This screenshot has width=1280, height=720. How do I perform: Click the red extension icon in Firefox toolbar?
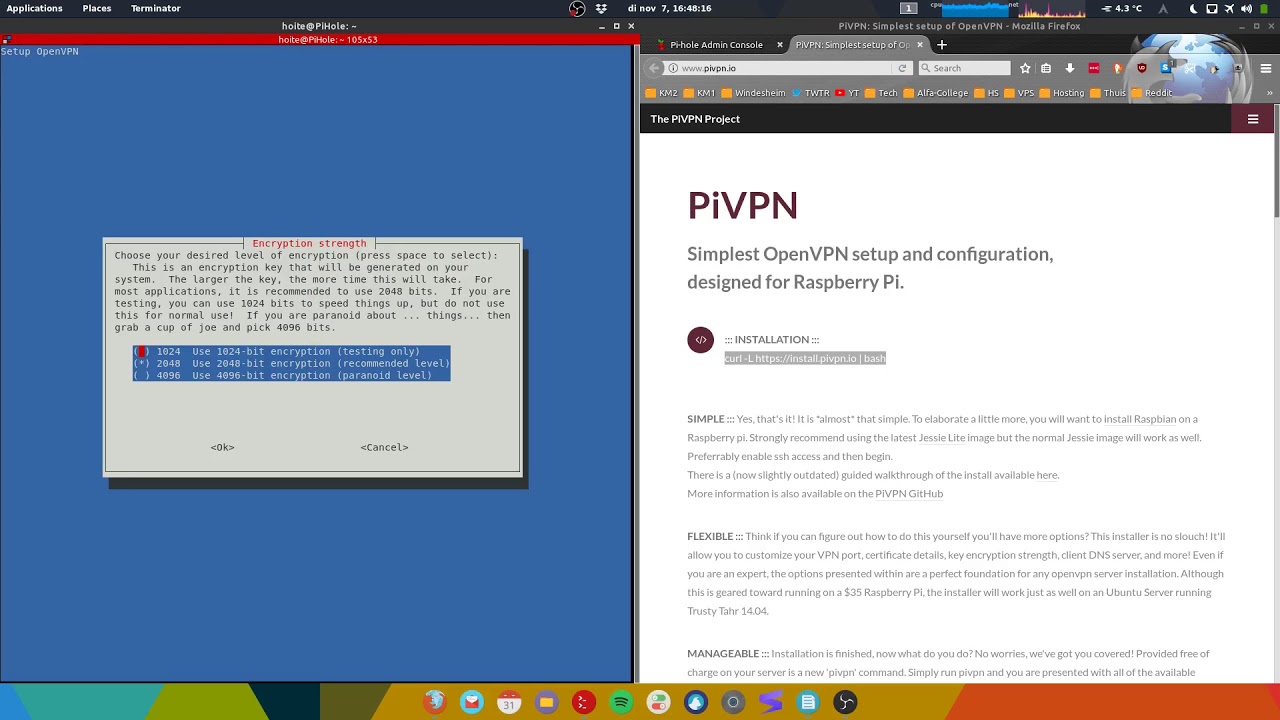(1094, 68)
